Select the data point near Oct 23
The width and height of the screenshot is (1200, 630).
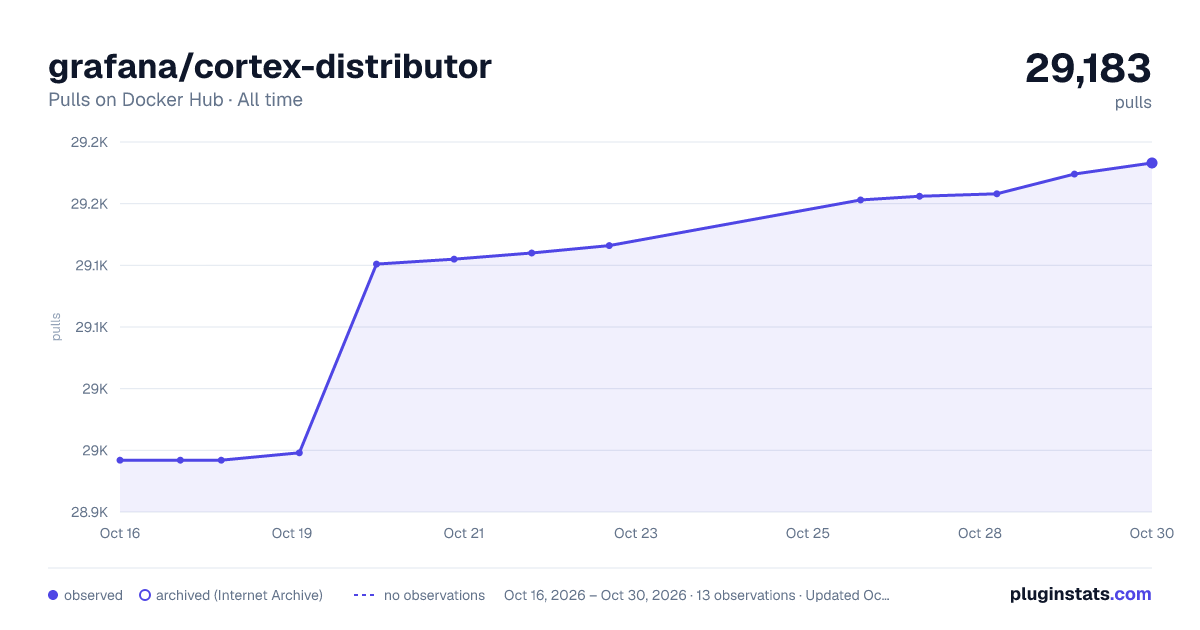[x=609, y=245]
